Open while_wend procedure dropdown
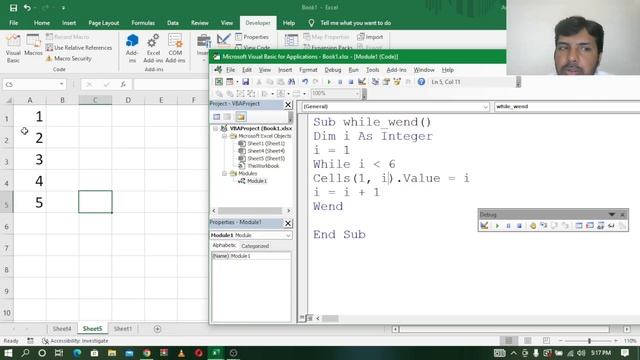 click(x=567, y=107)
